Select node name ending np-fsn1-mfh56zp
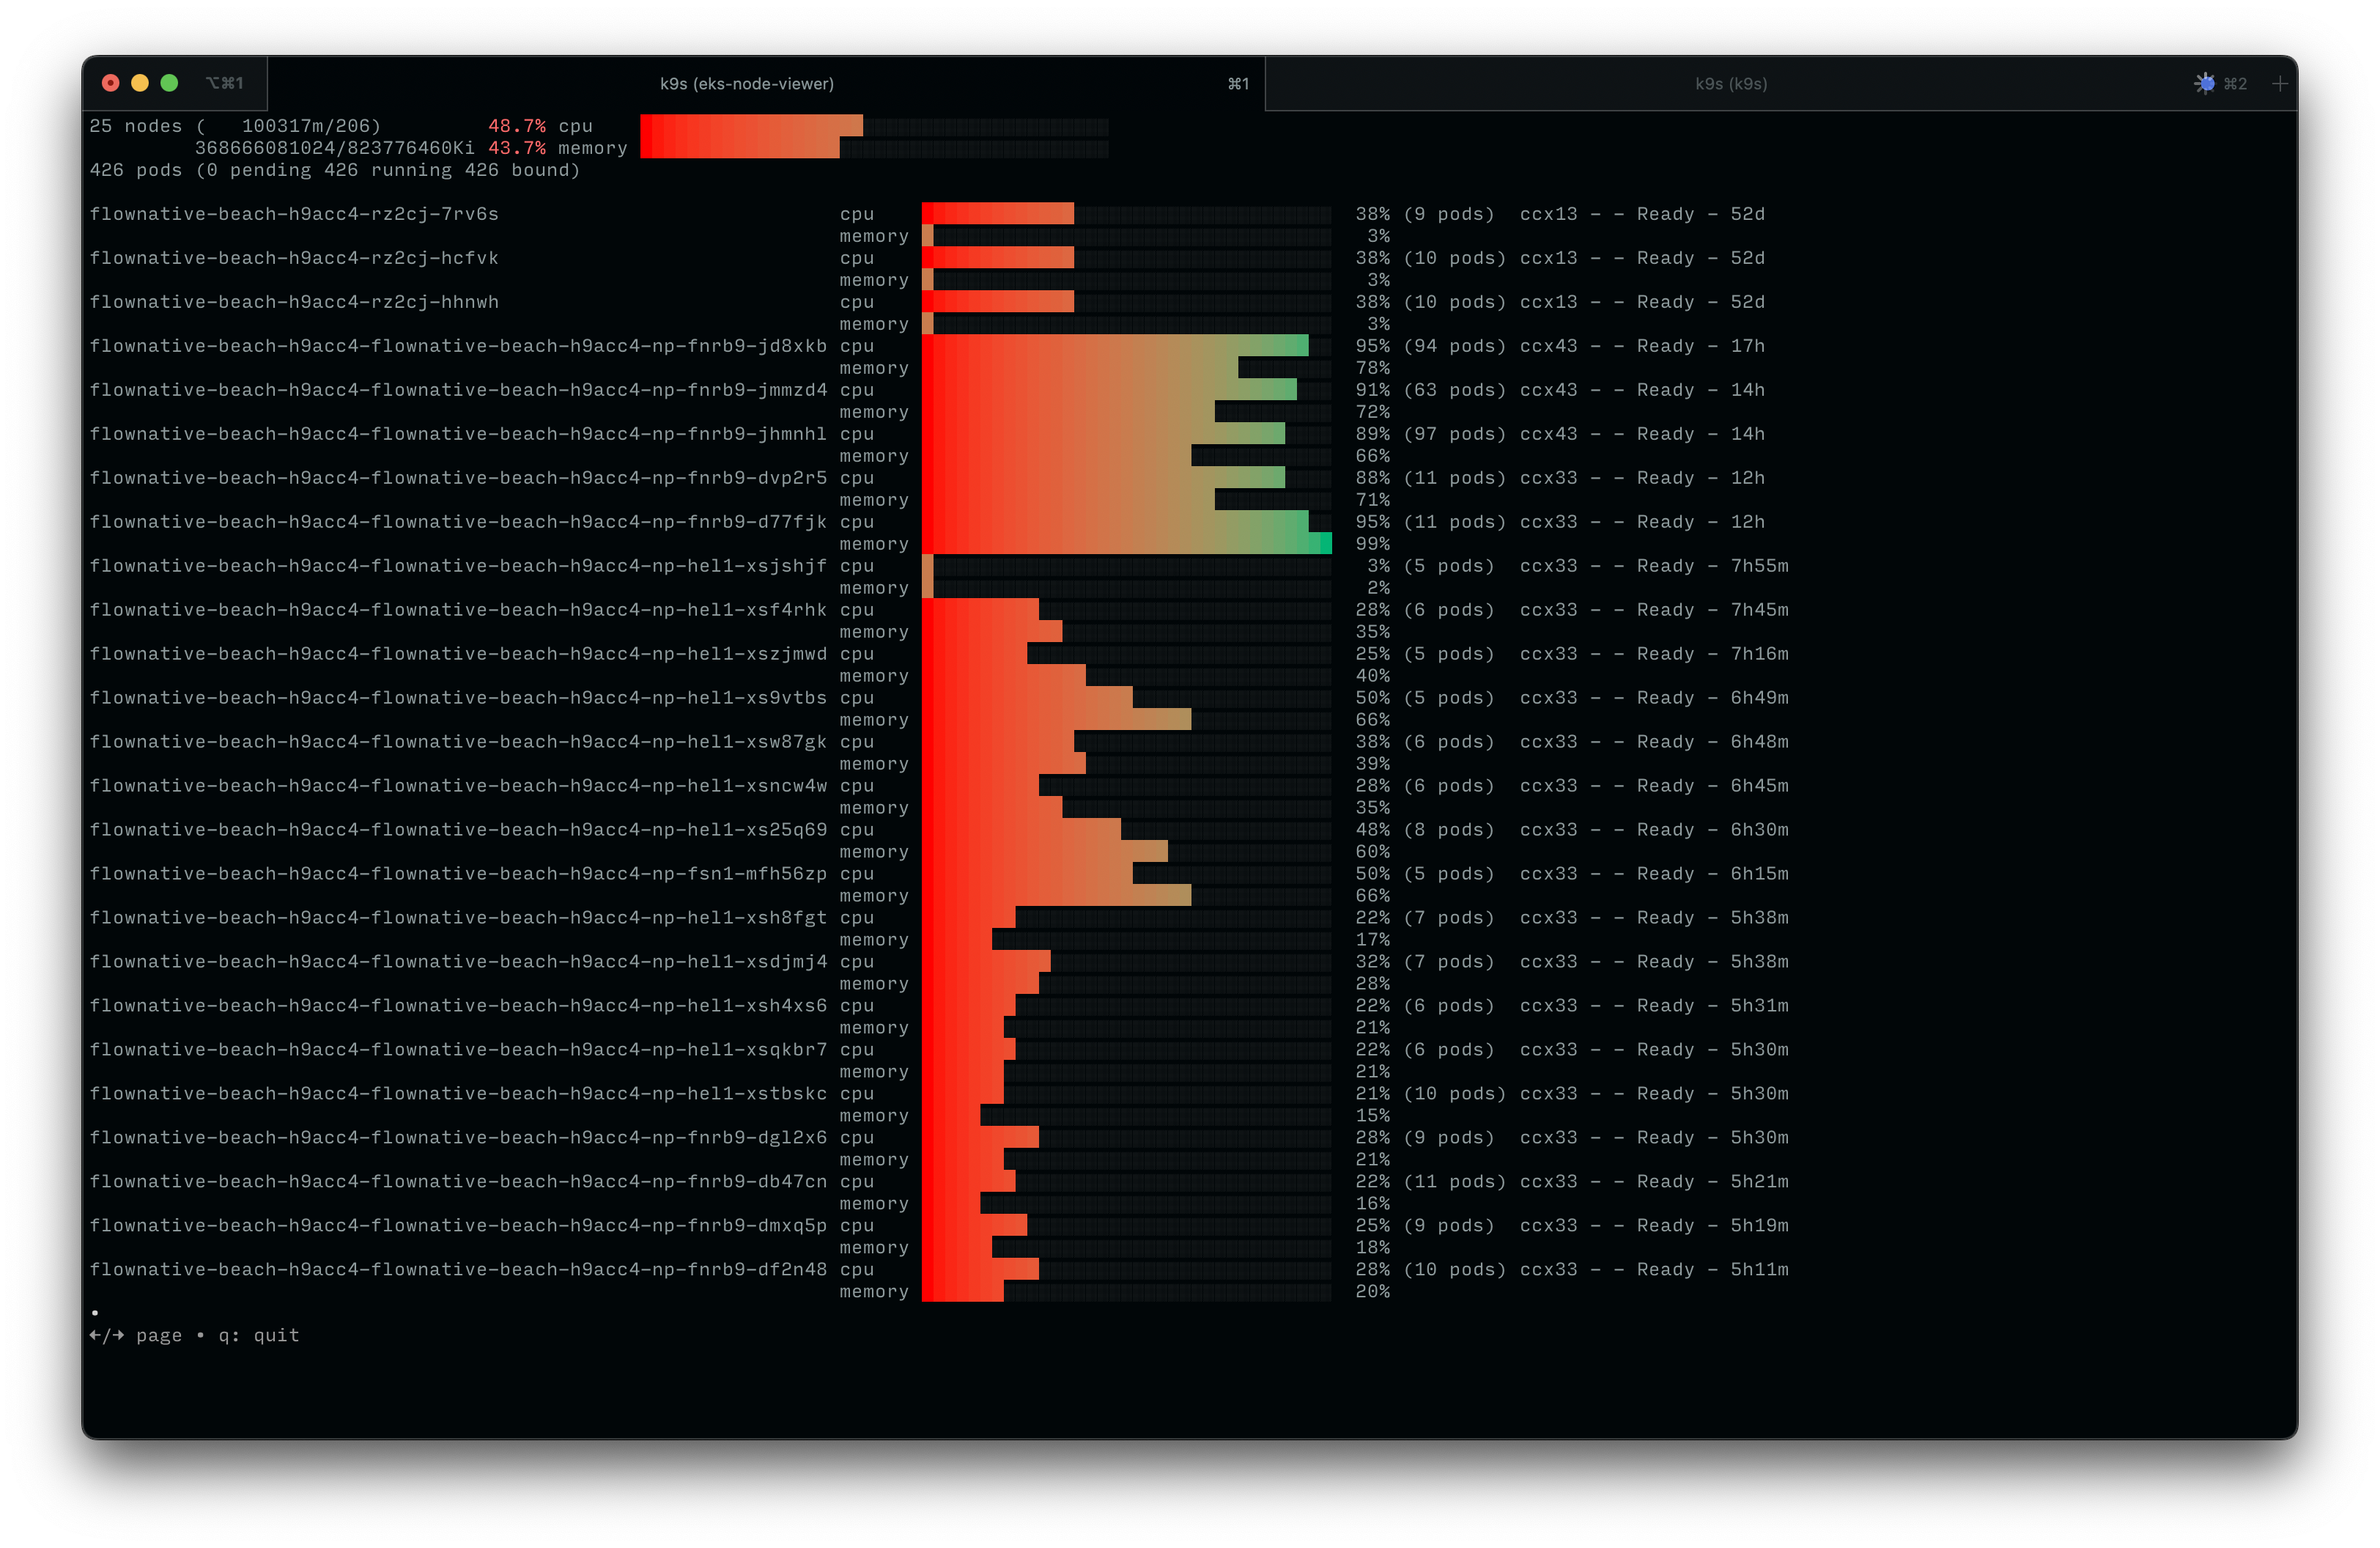Viewport: 2380px width, 1548px height. tap(458, 874)
